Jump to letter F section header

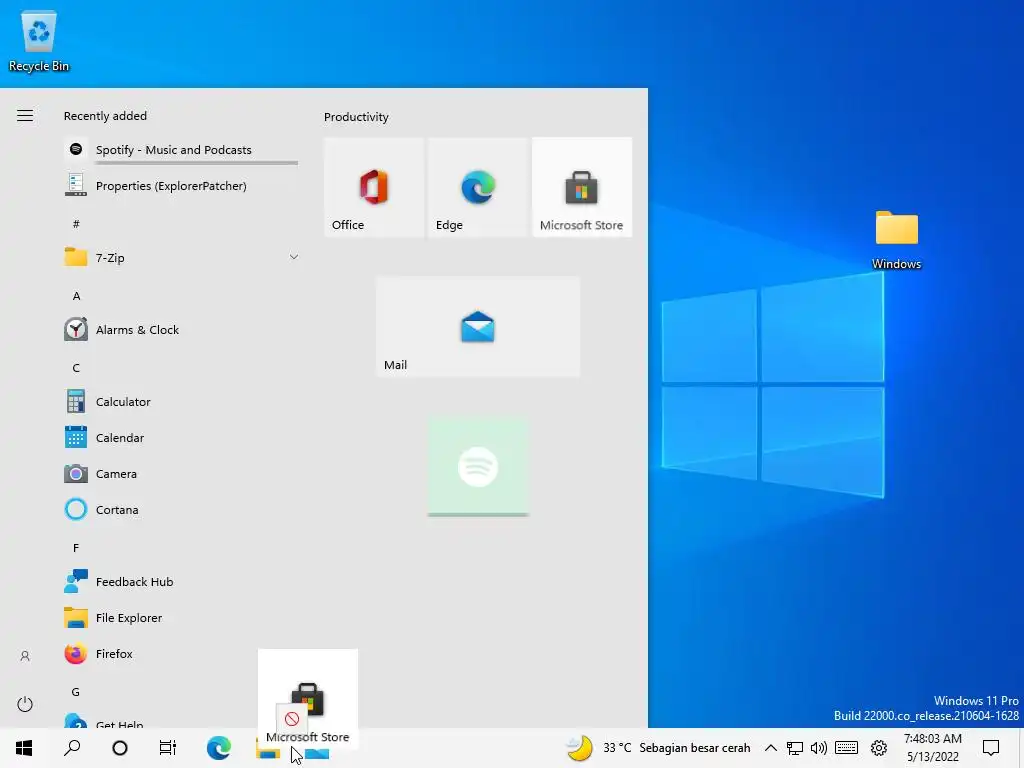(76, 547)
